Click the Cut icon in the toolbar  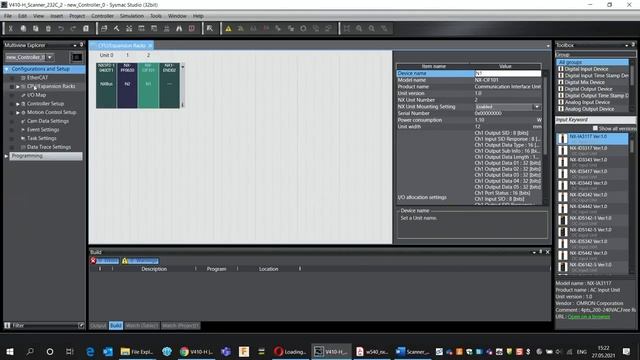point(11,29)
